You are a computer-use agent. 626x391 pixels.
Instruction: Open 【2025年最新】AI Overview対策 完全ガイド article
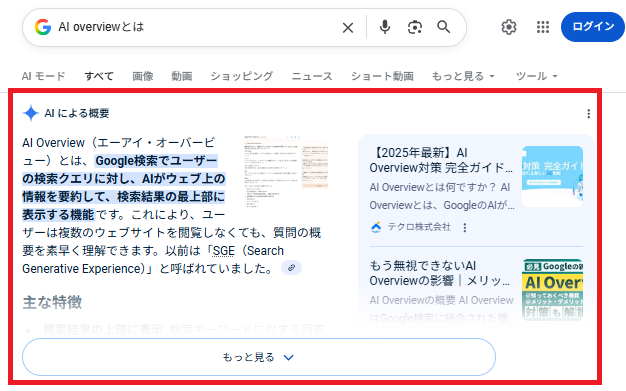pos(441,160)
